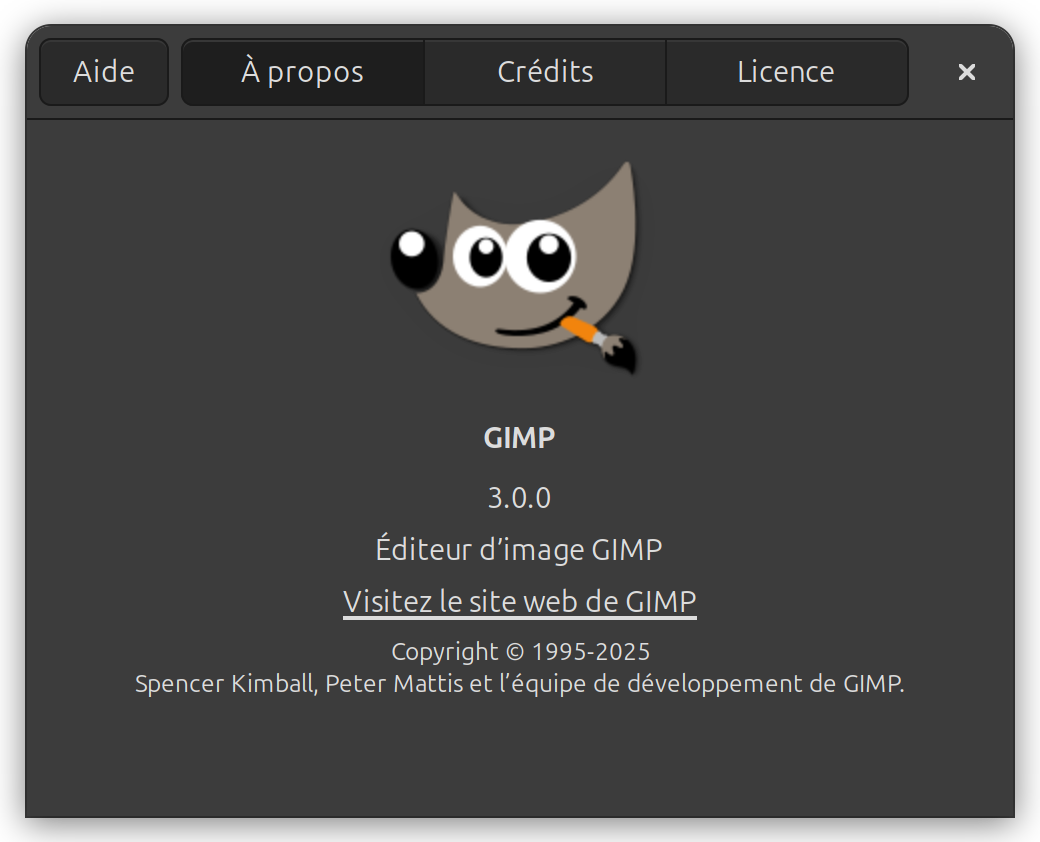Open the Aide help button
The width and height of the screenshot is (1040, 842).
pos(103,72)
